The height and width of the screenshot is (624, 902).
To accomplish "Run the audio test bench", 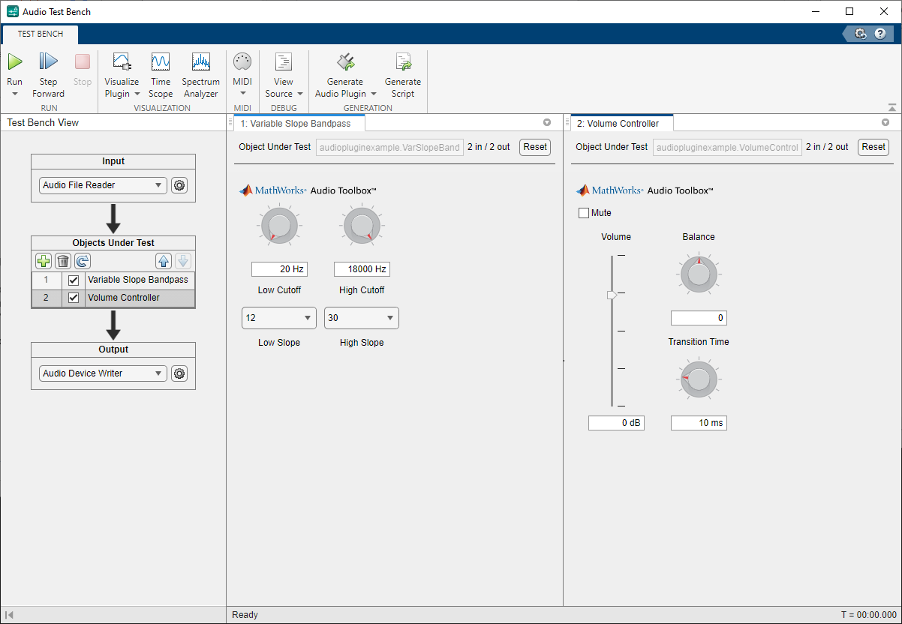I will 14,62.
